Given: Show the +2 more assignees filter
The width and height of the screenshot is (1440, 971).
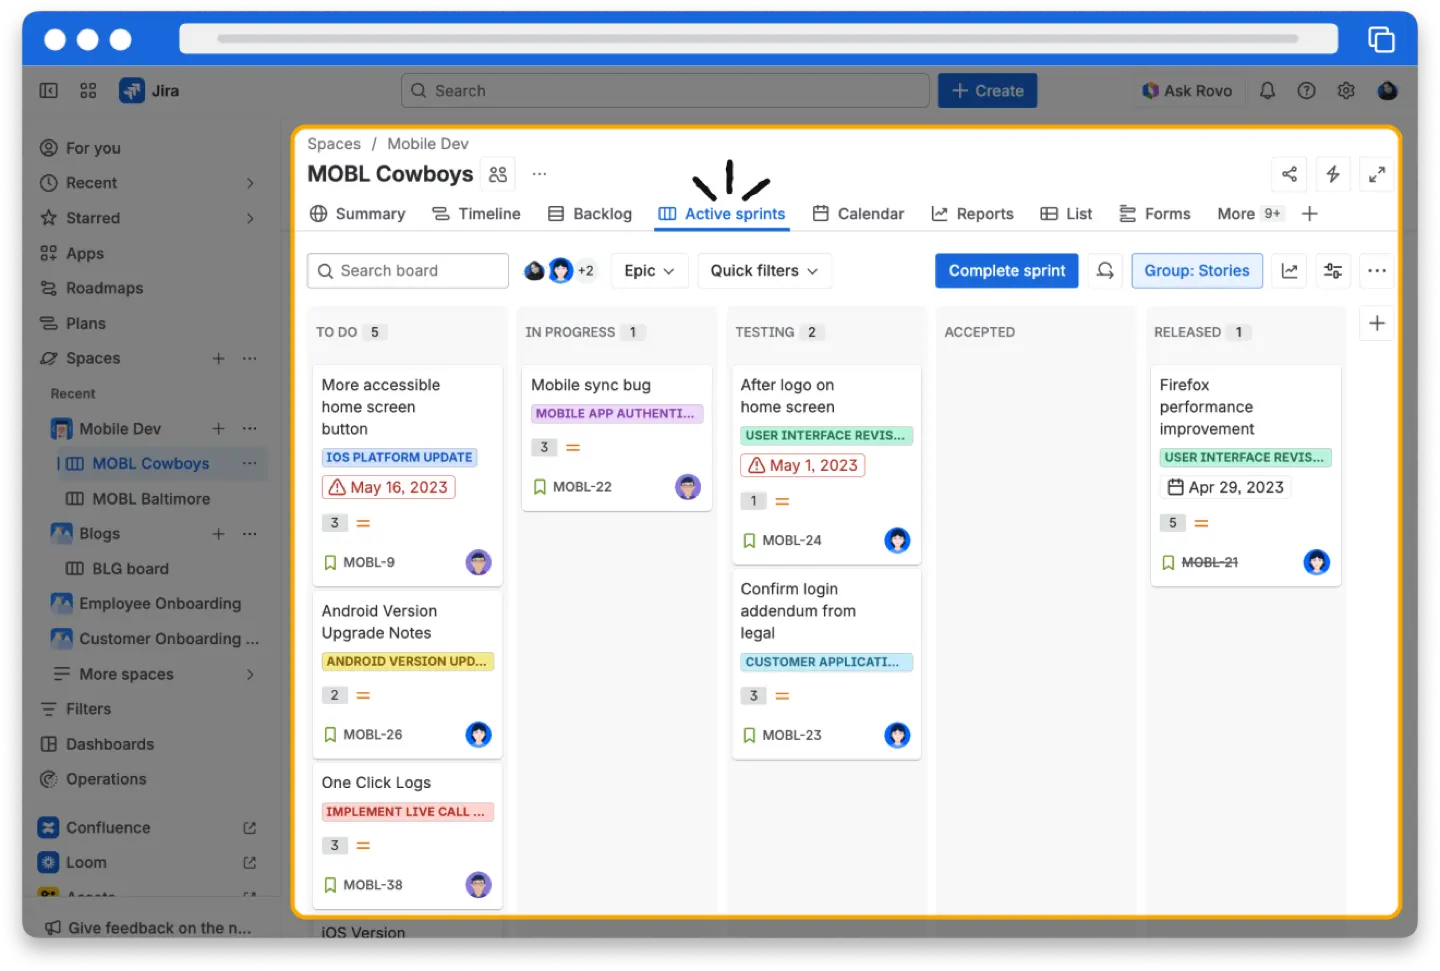Looking at the screenshot, I should (x=586, y=271).
